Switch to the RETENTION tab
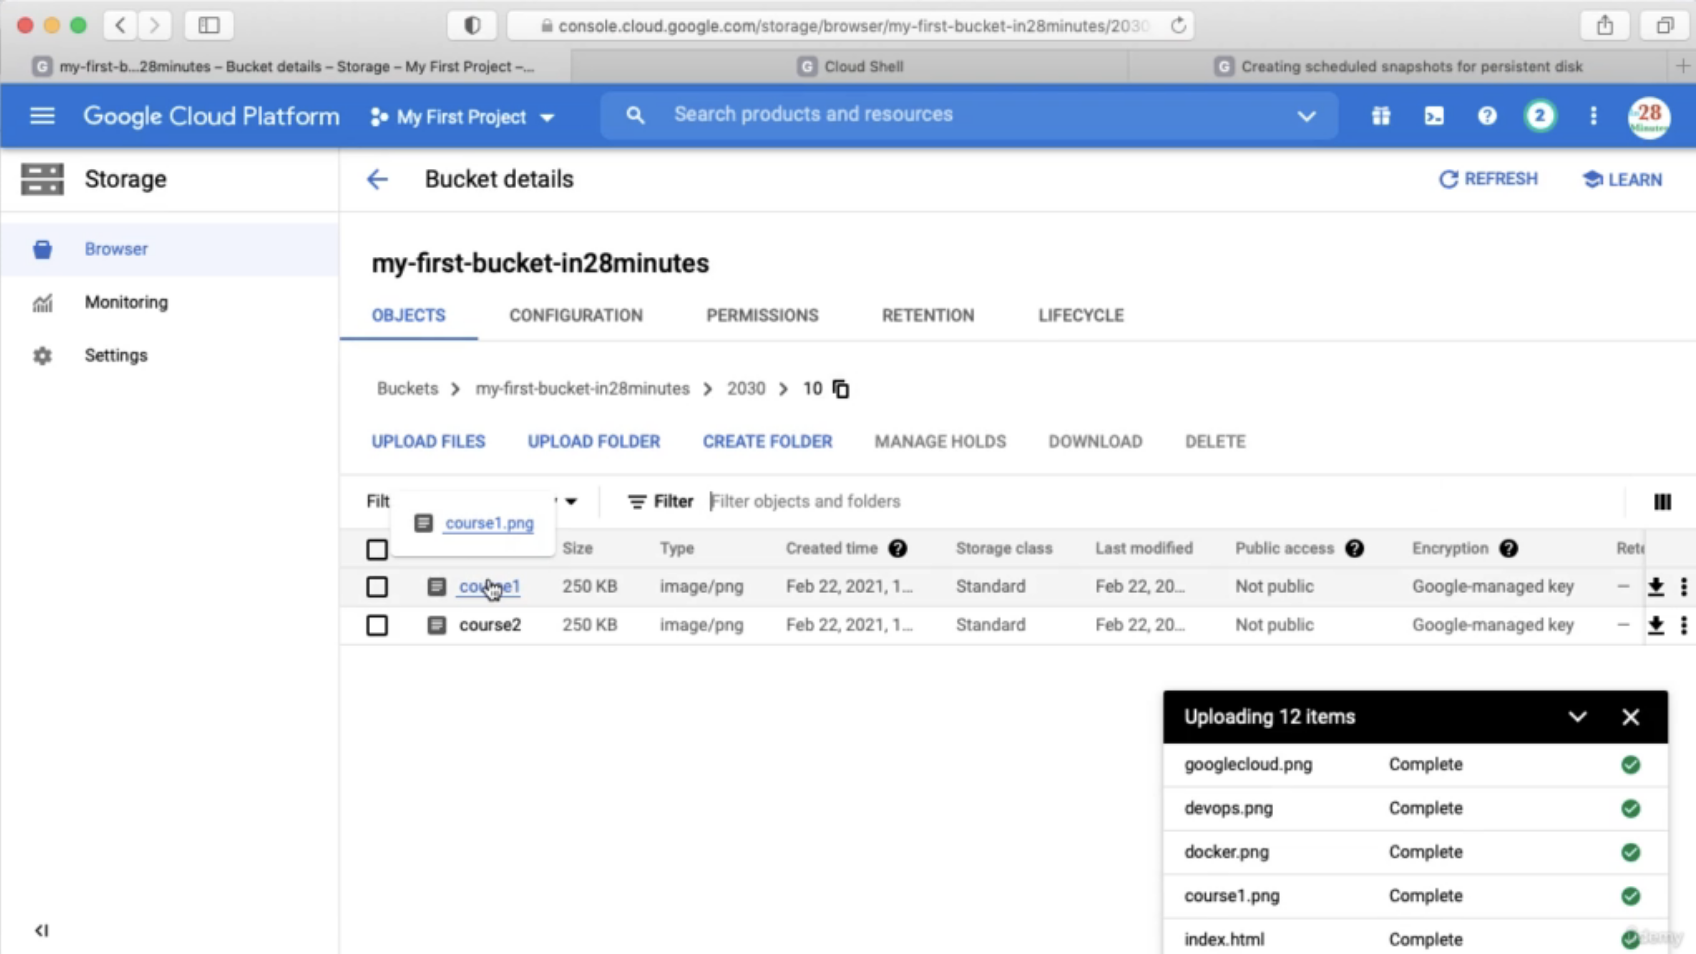The width and height of the screenshot is (1696, 954). (x=928, y=315)
